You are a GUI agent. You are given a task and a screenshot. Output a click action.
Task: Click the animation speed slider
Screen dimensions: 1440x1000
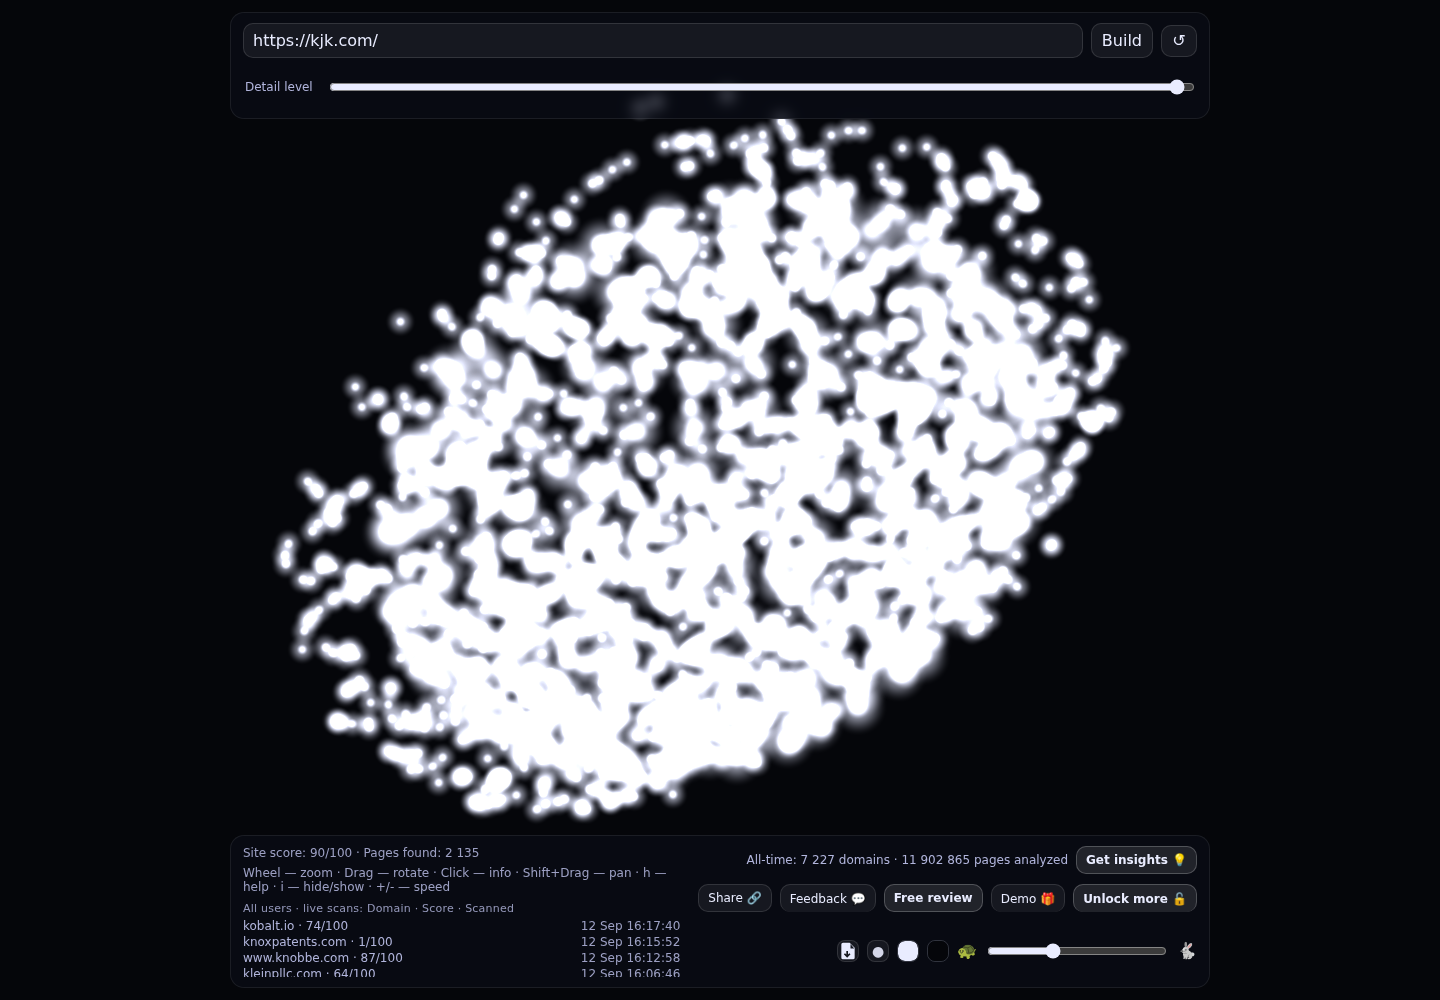[x=1077, y=951]
